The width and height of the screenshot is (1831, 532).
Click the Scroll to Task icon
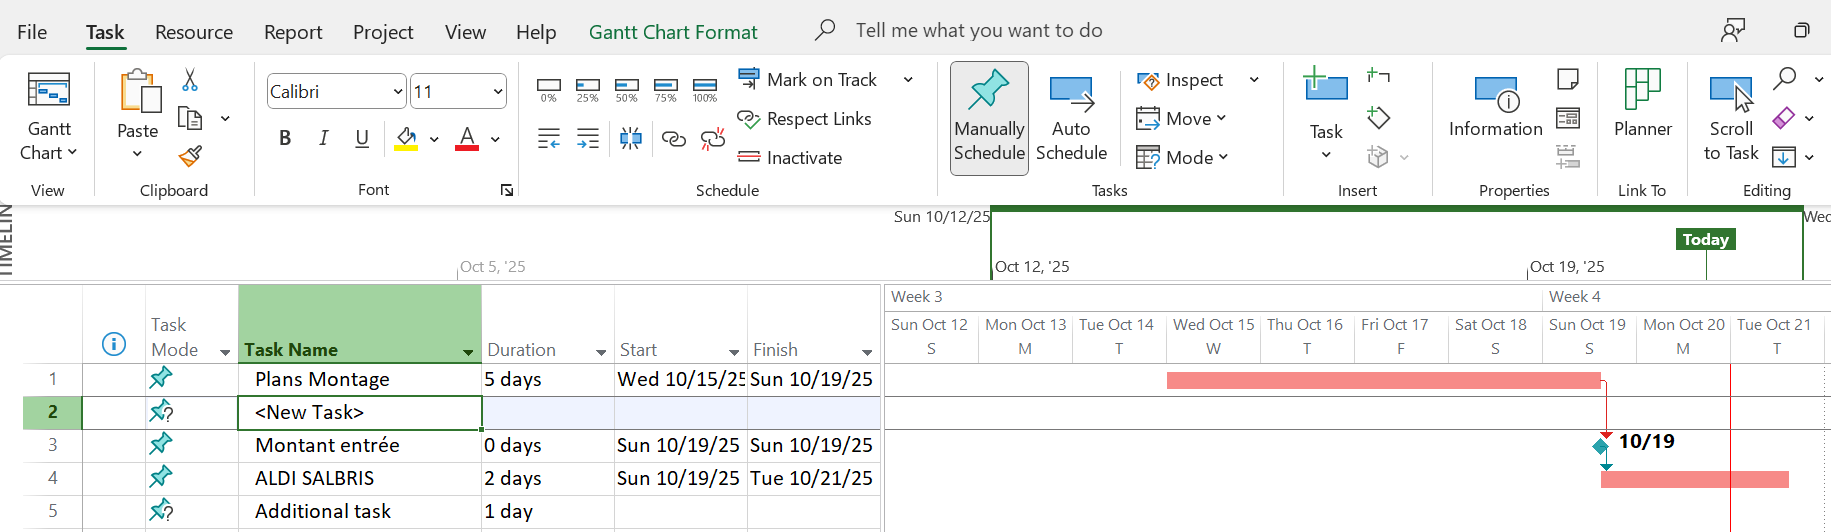pyautogui.click(x=1731, y=118)
